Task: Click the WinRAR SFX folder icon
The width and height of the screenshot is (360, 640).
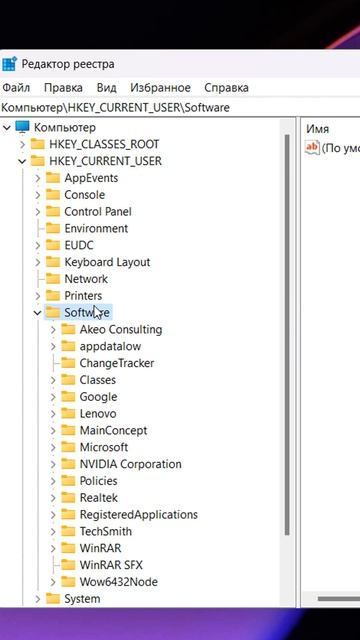Action: click(68, 565)
